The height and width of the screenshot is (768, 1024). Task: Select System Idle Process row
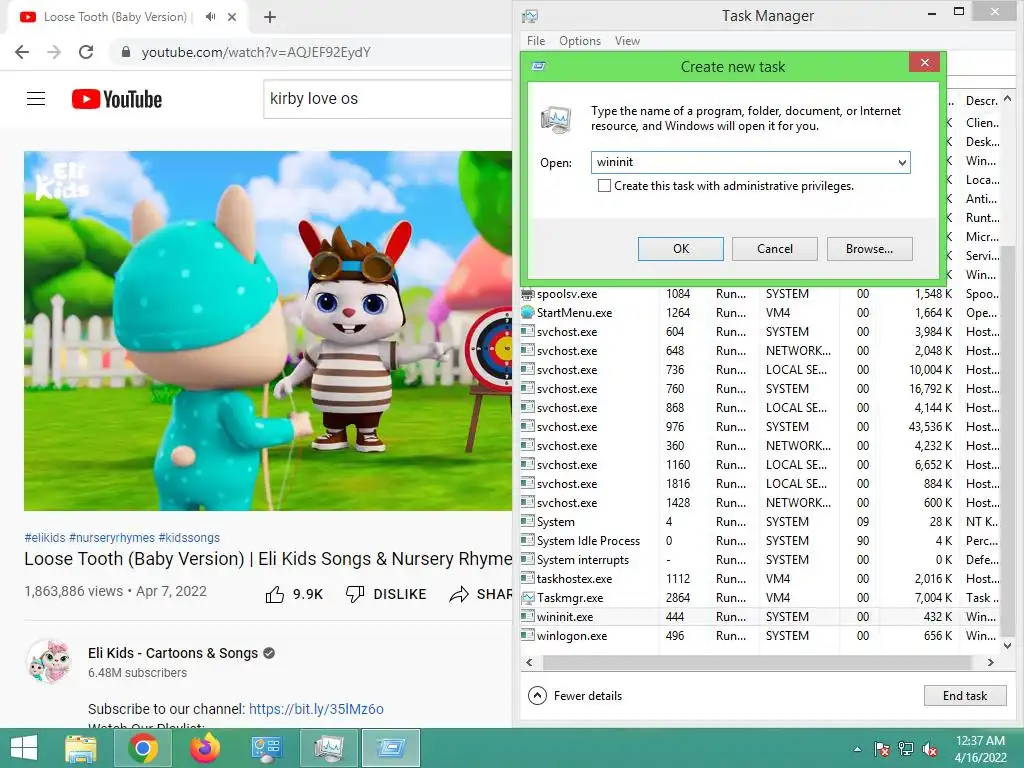(760, 541)
